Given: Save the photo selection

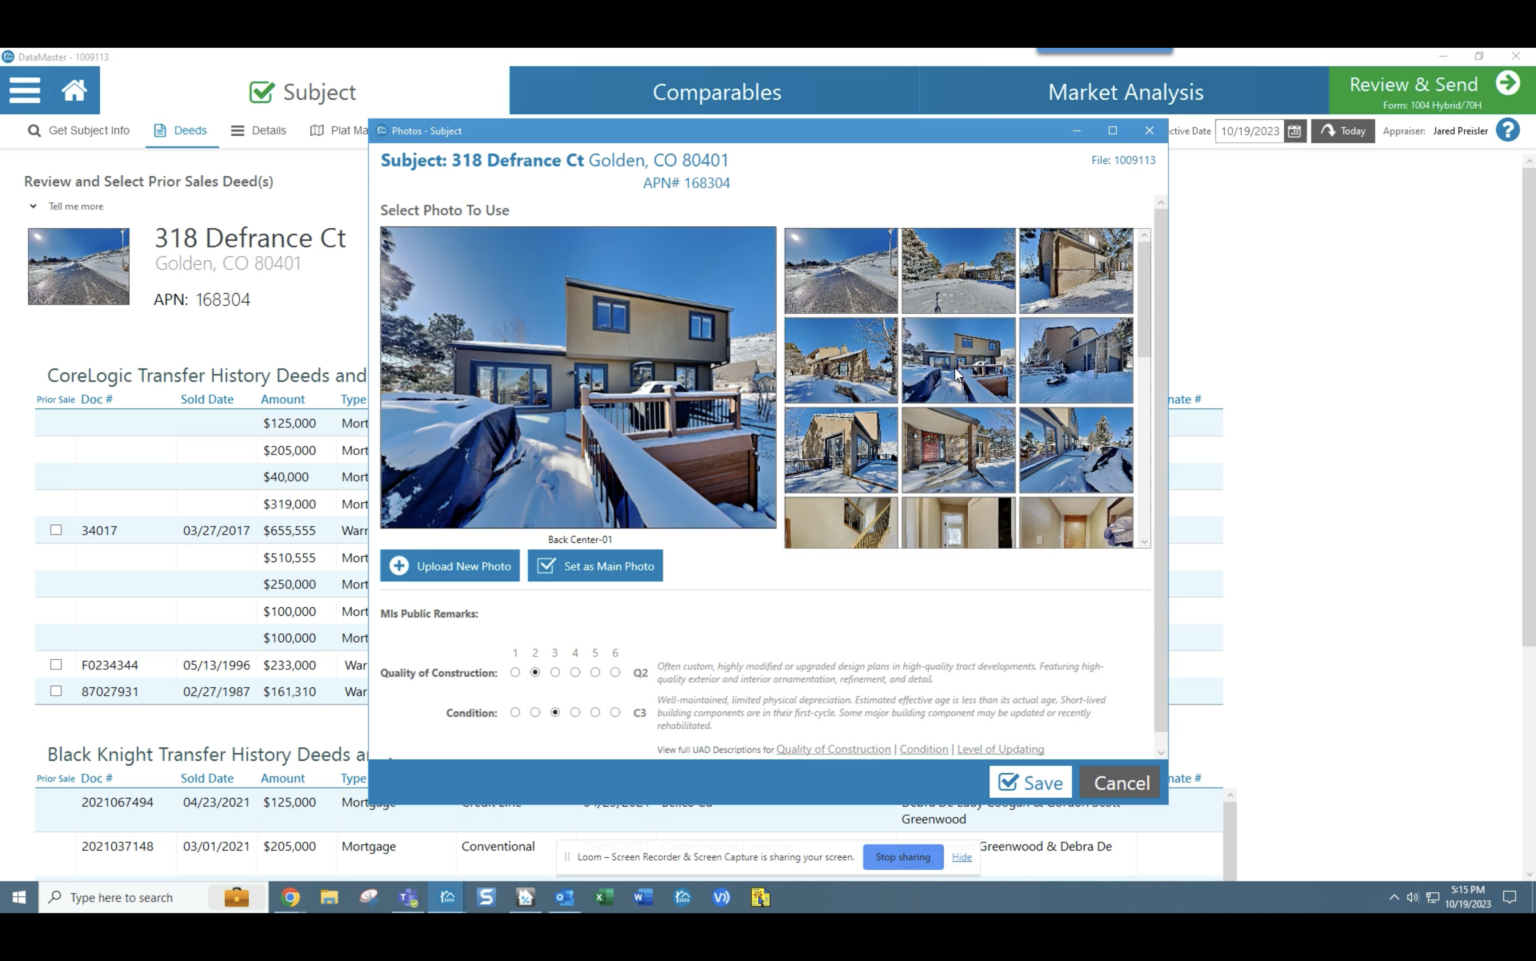Looking at the screenshot, I should click(1030, 782).
